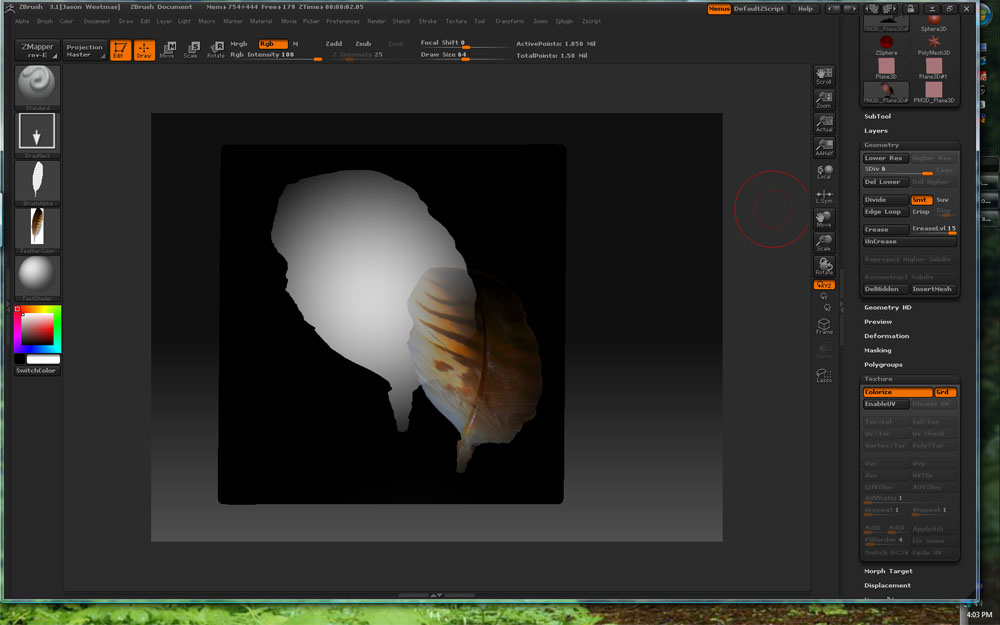Select the Plane3D#1 tool thumbnail
The image size is (1000, 625).
(x=934, y=69)
